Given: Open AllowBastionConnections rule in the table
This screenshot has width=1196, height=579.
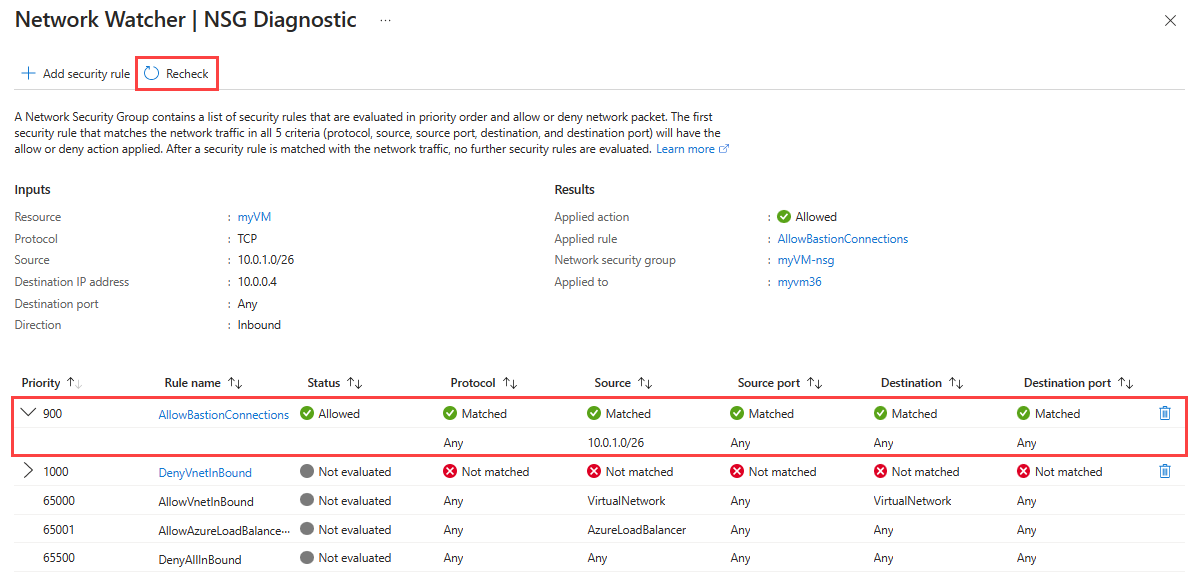Looking at the screenshot, I should pyautogui.click(x=223, y=414).
